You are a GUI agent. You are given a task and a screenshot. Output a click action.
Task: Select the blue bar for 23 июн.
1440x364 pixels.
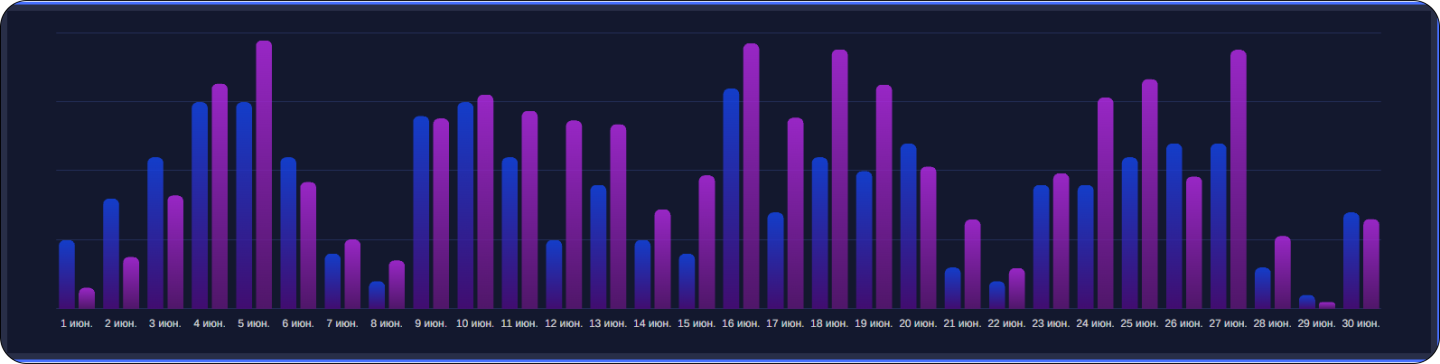point(1041,247)
